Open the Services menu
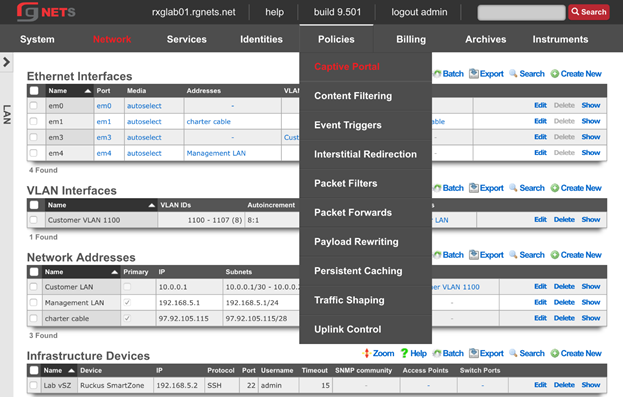 coord(187,39)
